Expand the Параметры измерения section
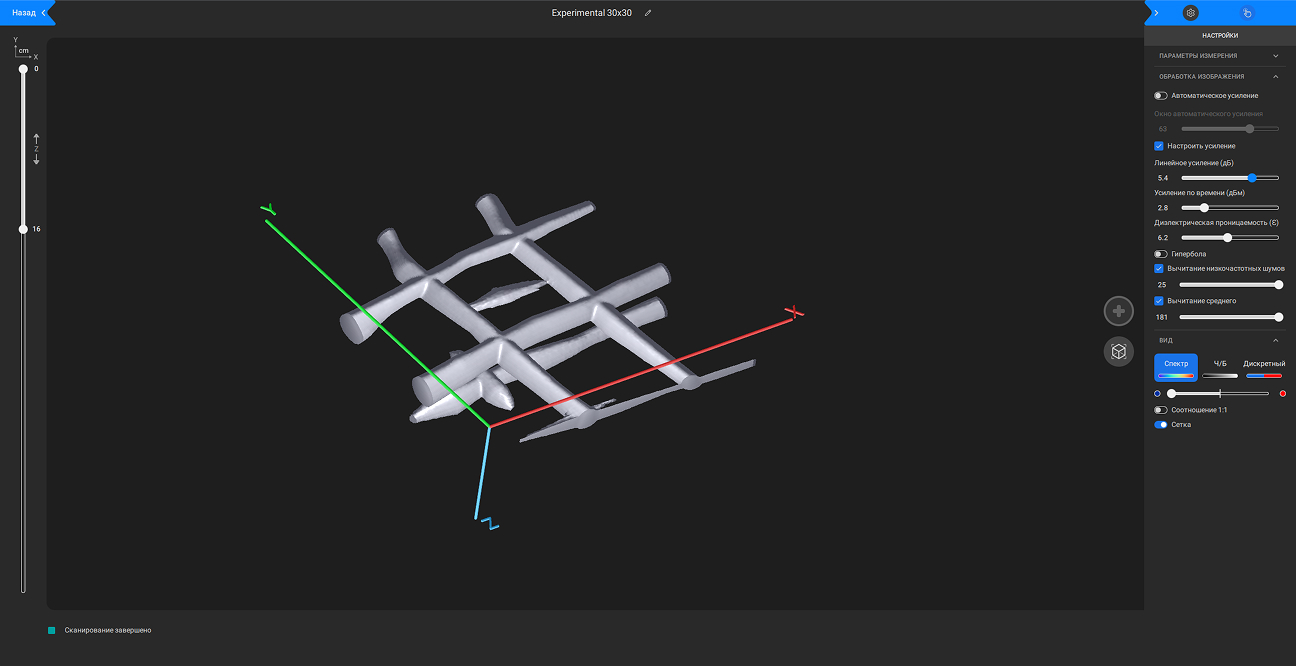Image resolution: width=1296 pixels, height=666 pixels. 1275,56
